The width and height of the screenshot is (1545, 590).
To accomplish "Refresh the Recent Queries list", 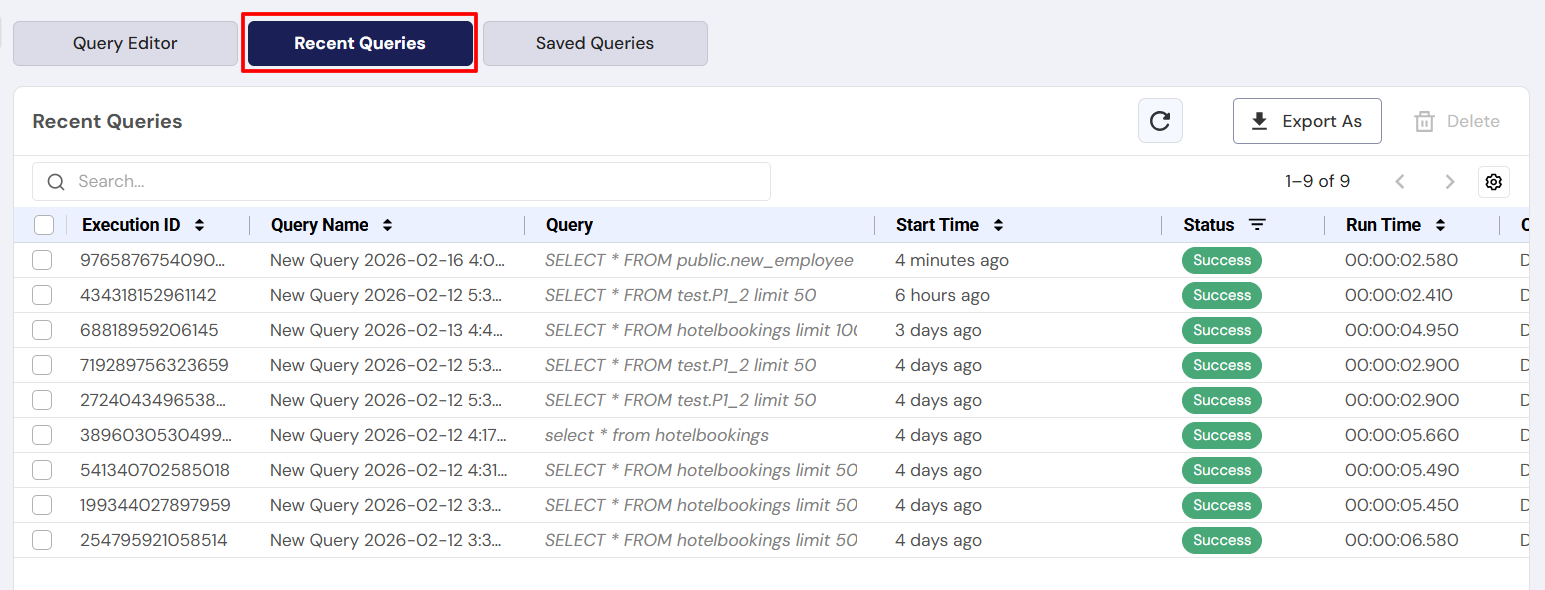I will [1159, 120].
